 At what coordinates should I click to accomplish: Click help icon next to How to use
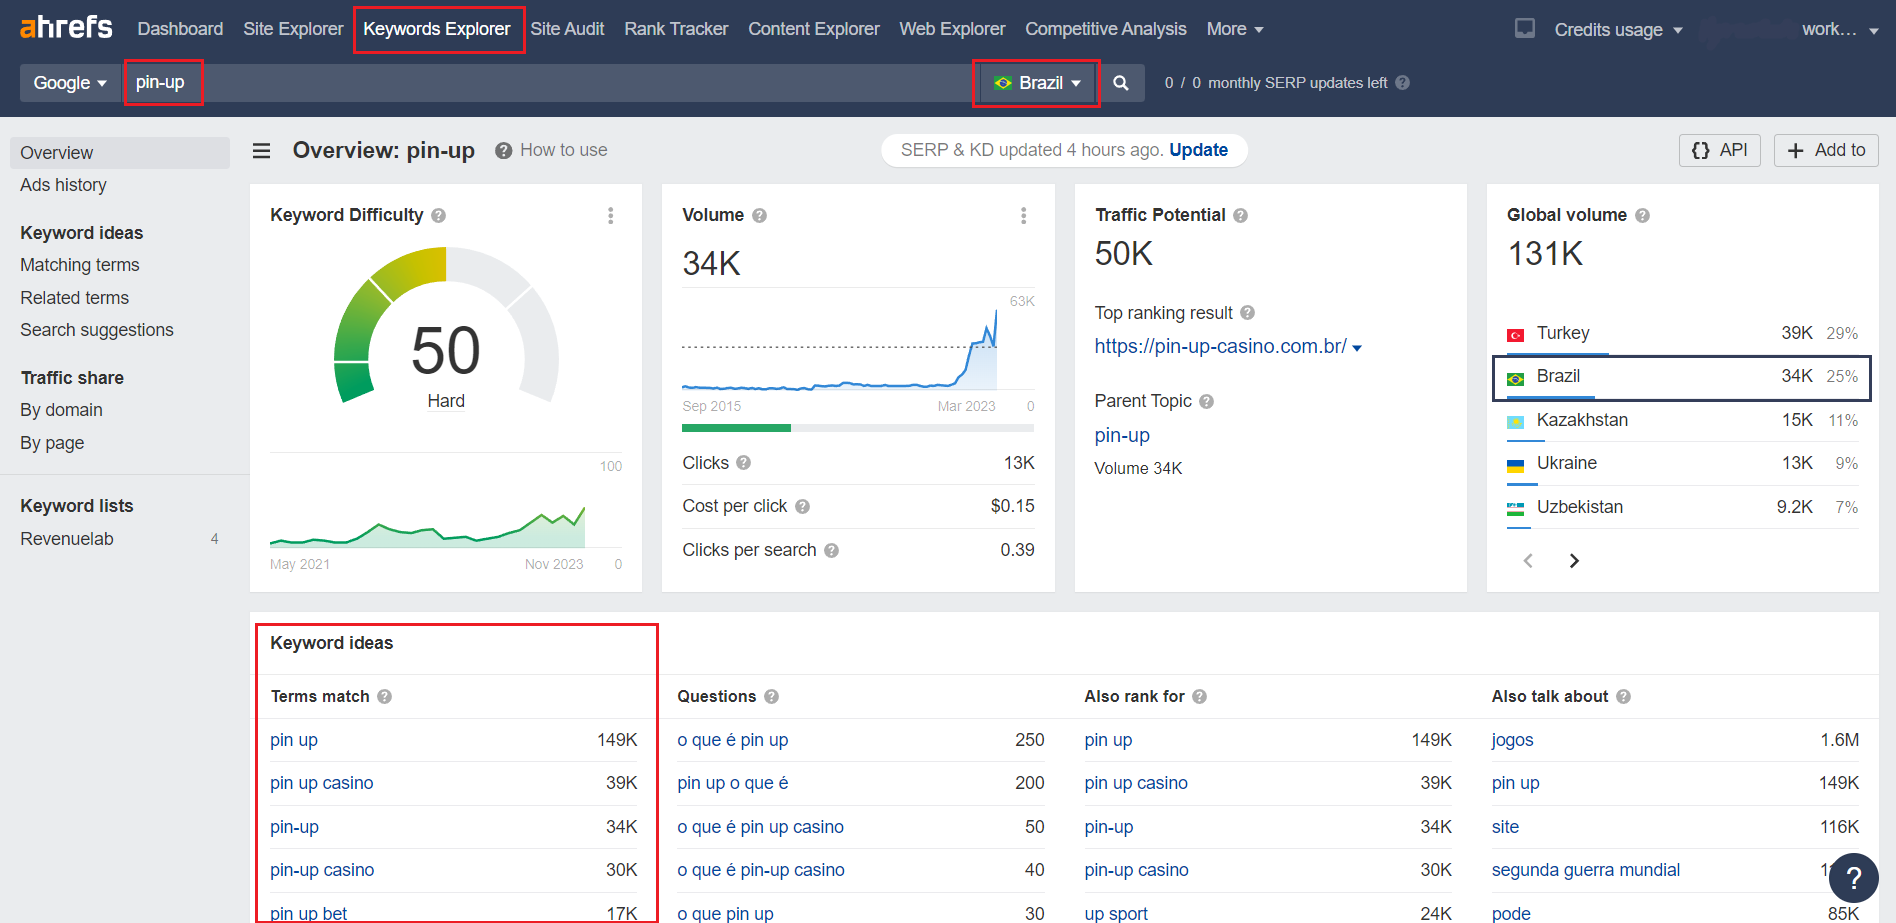[504, 150]
